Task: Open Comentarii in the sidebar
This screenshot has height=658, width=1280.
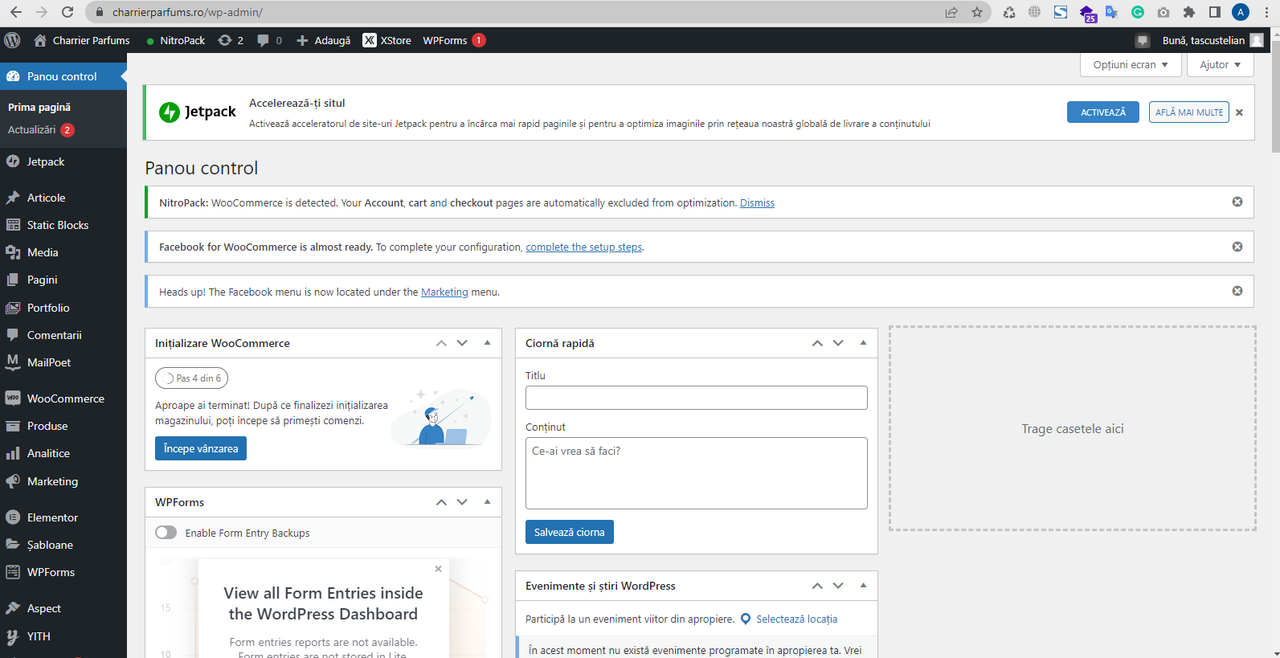Action: (x=63, y=335)
